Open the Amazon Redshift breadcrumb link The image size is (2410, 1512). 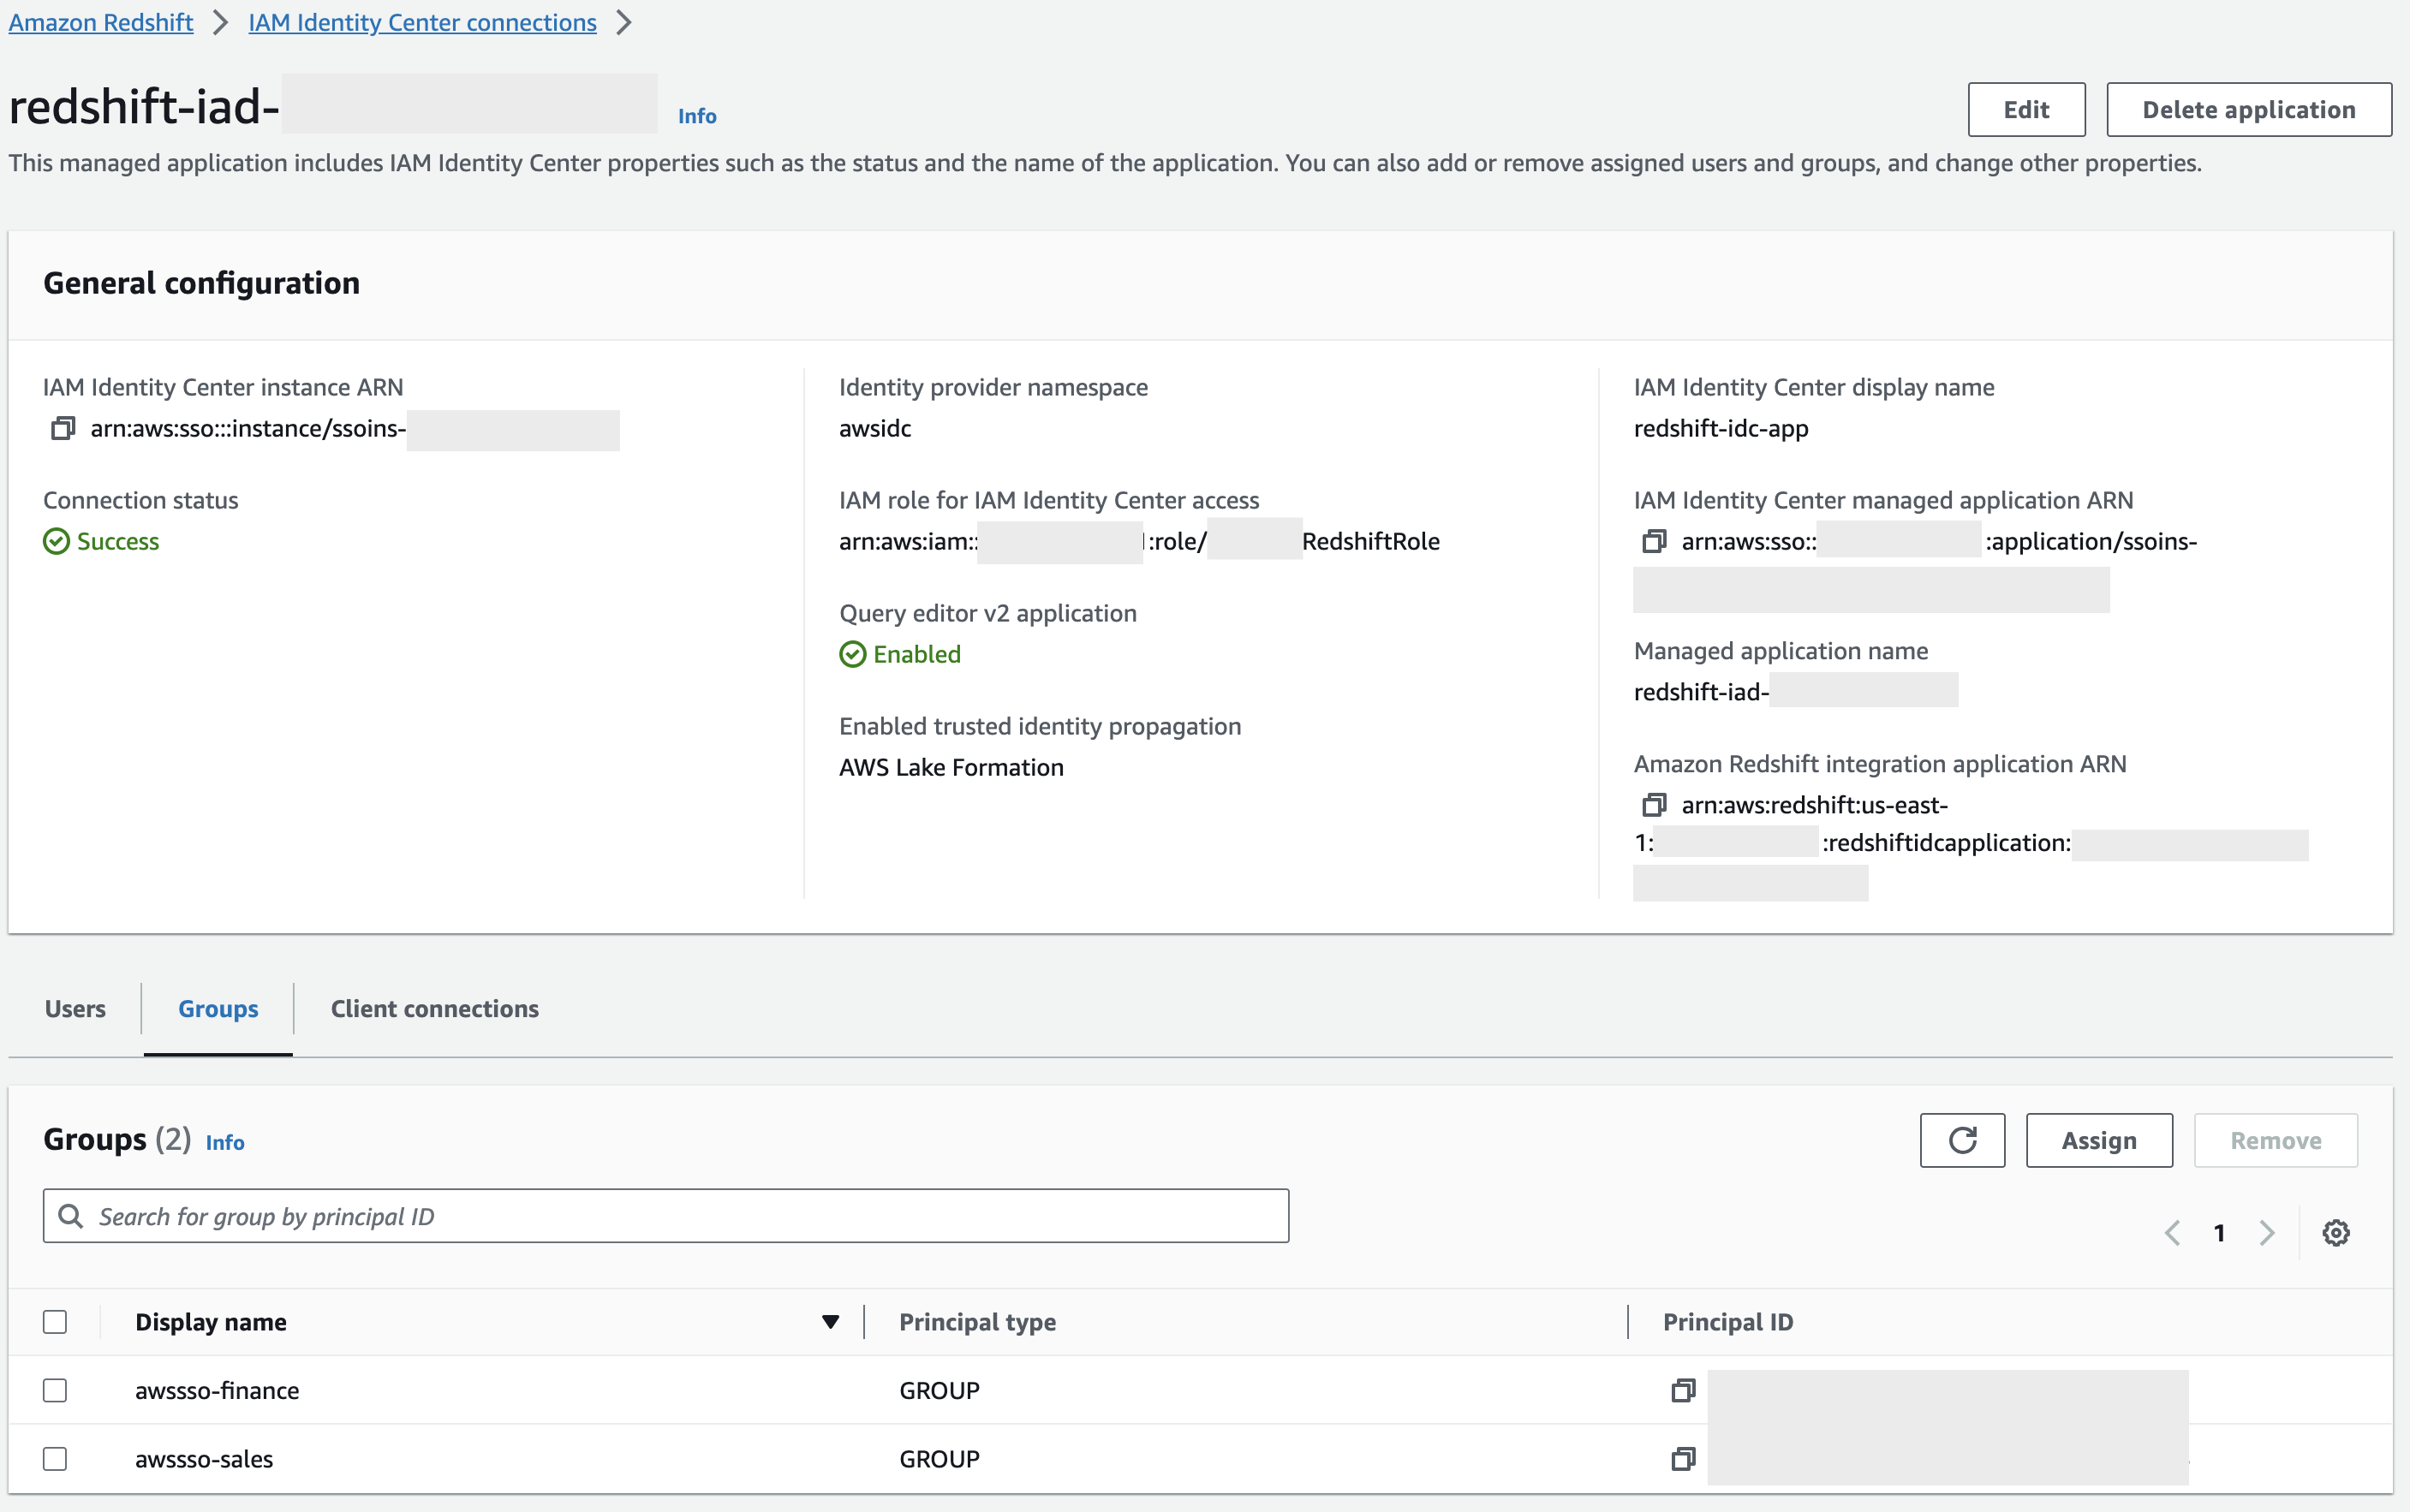pyautogui.click(x=101, y=22)
